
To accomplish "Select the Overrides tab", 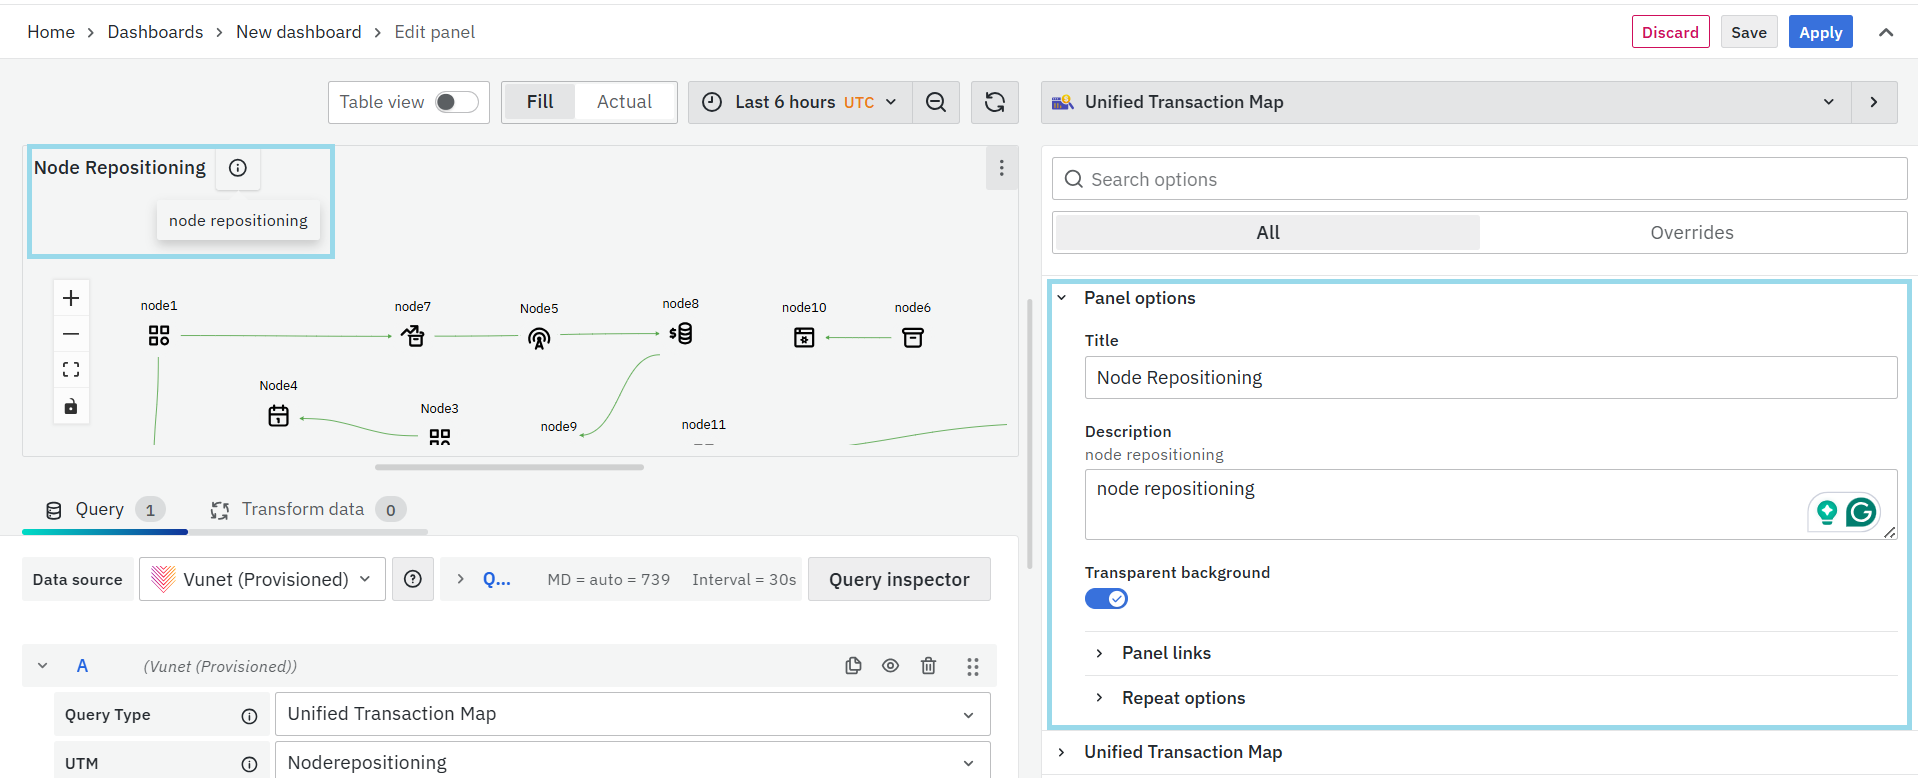I will coord(1691,233).
